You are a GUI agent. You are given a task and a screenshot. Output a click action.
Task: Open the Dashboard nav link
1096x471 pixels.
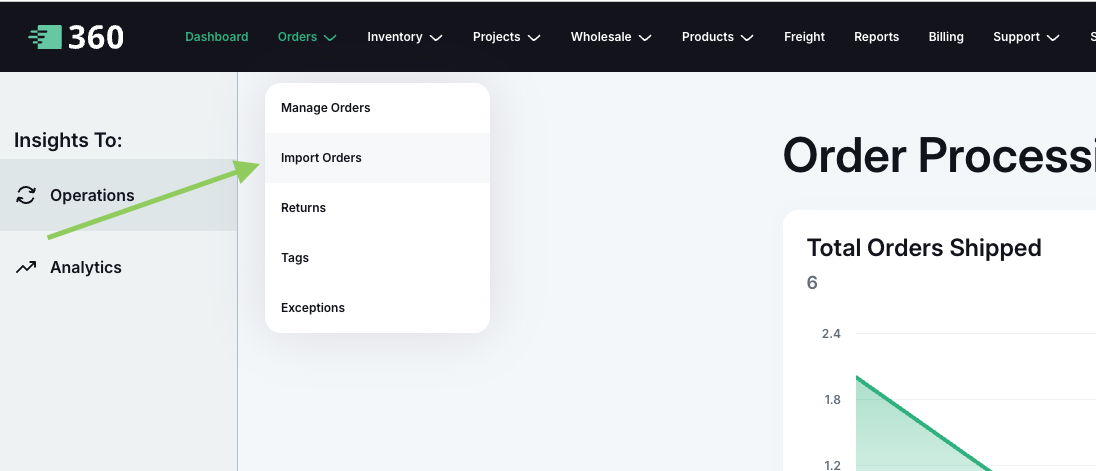tap(216, 37)
